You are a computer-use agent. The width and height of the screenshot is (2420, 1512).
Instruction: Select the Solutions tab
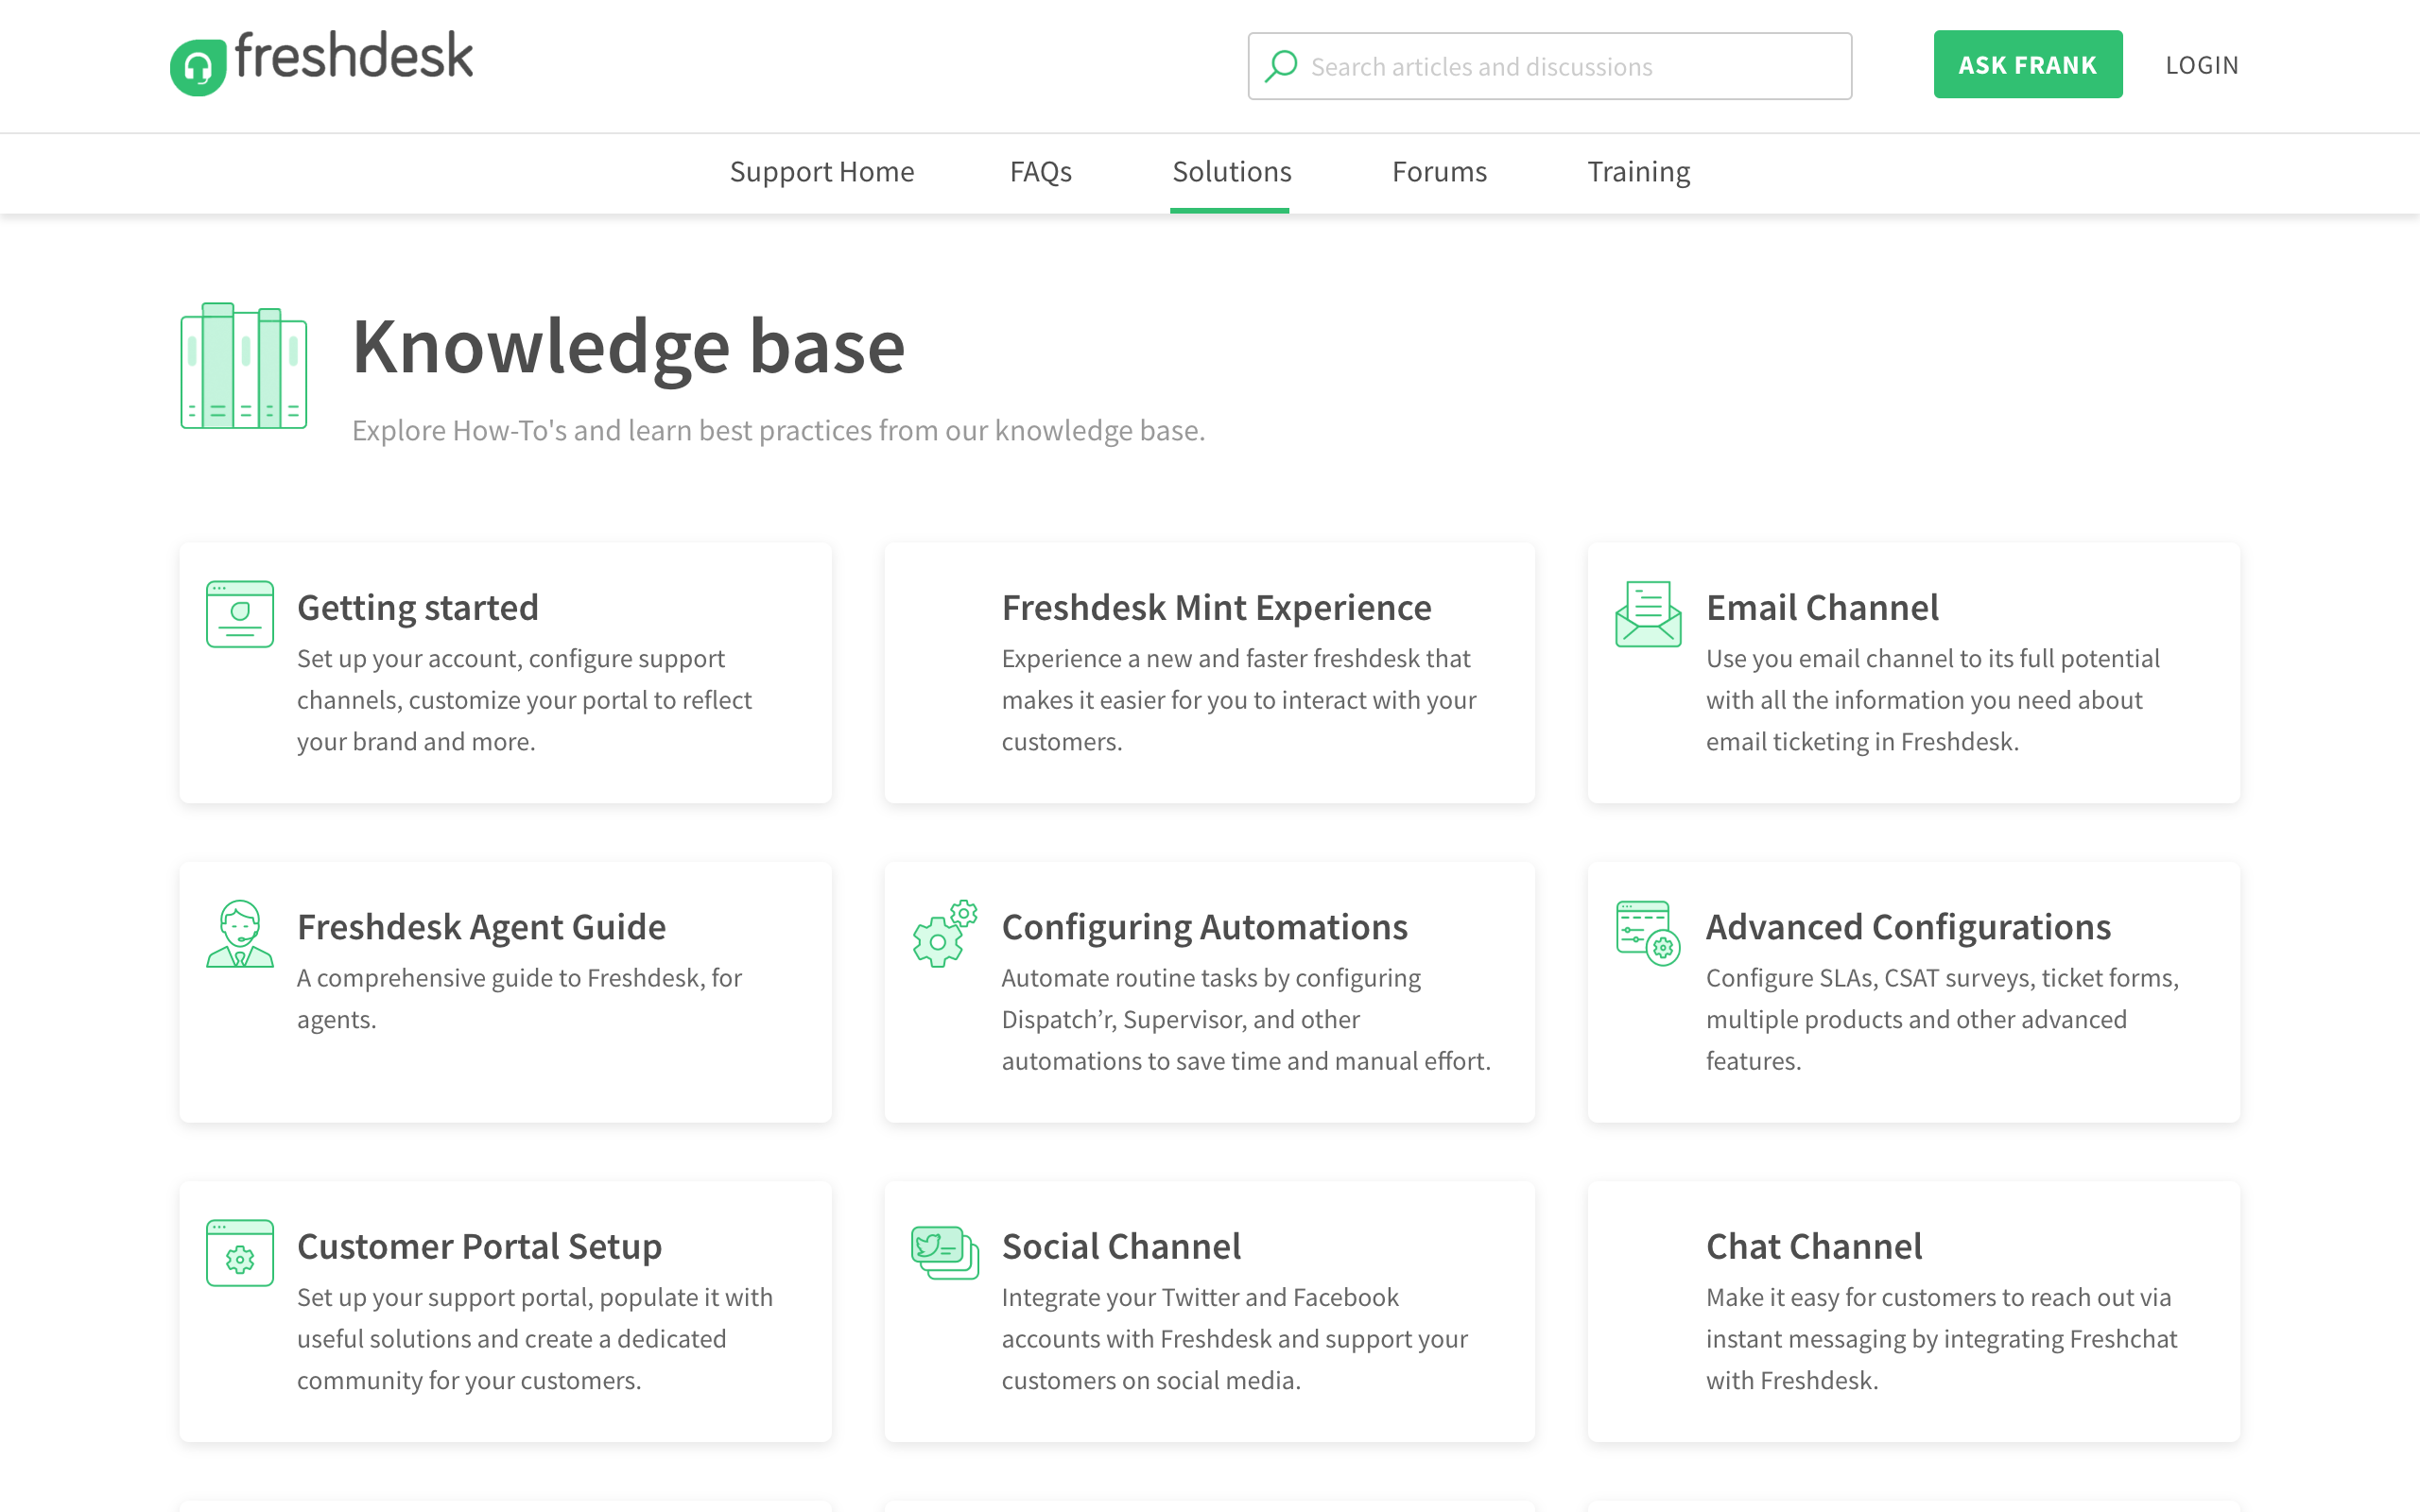1231,172
